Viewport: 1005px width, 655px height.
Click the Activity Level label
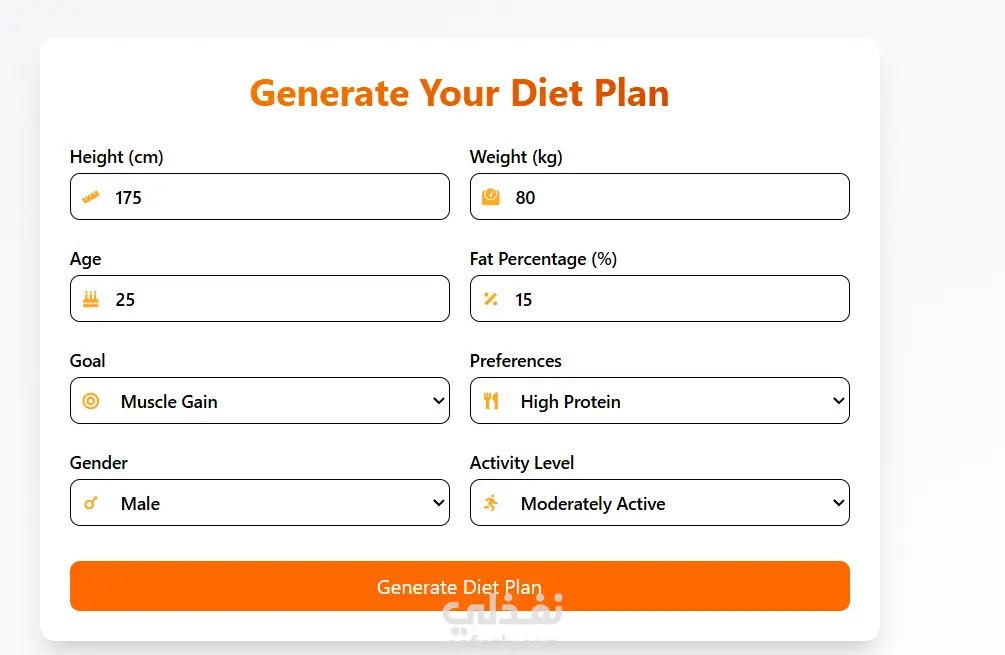[522, 463]
